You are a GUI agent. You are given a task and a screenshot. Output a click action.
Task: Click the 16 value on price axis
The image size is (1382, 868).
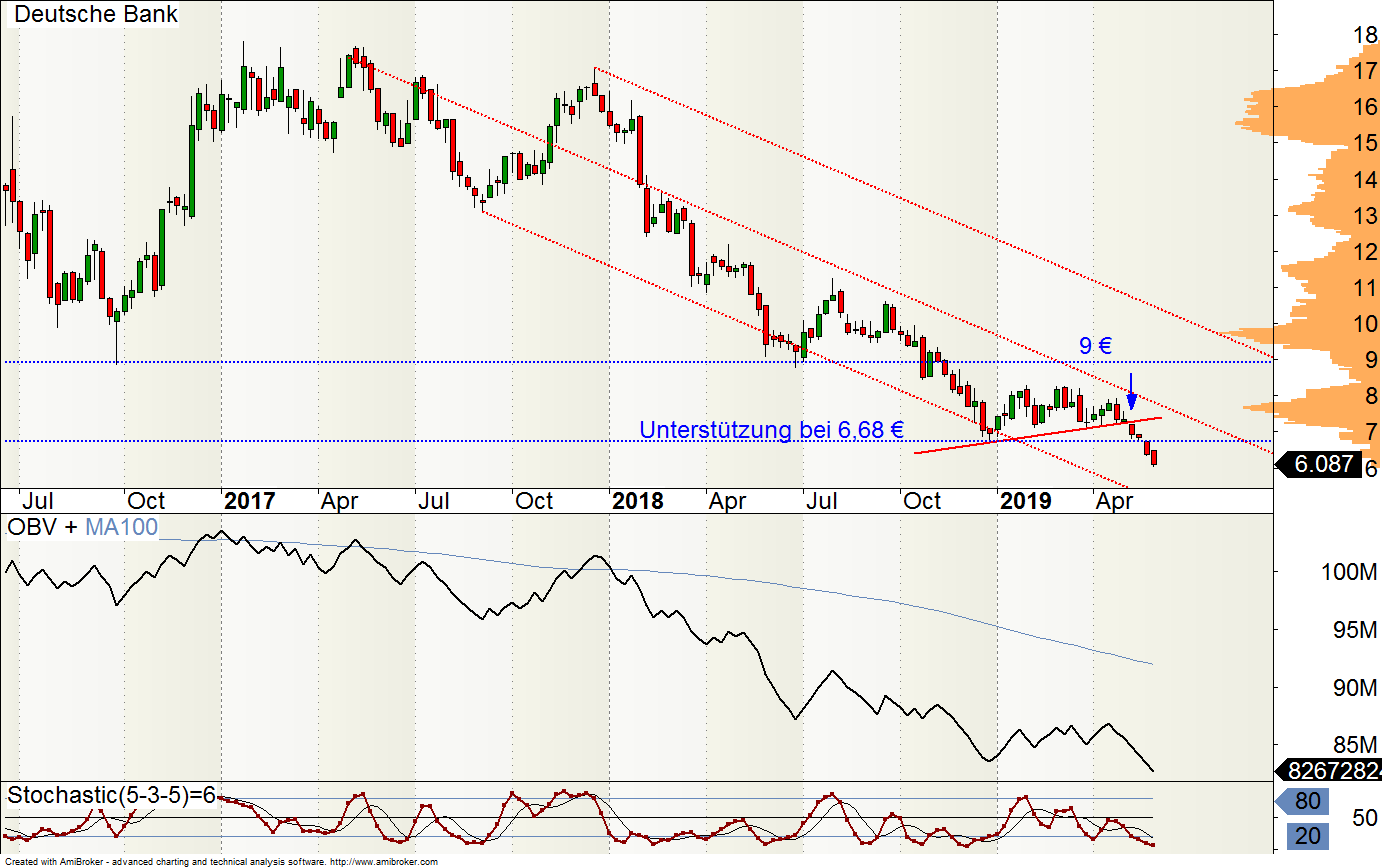pos(1366,107)
